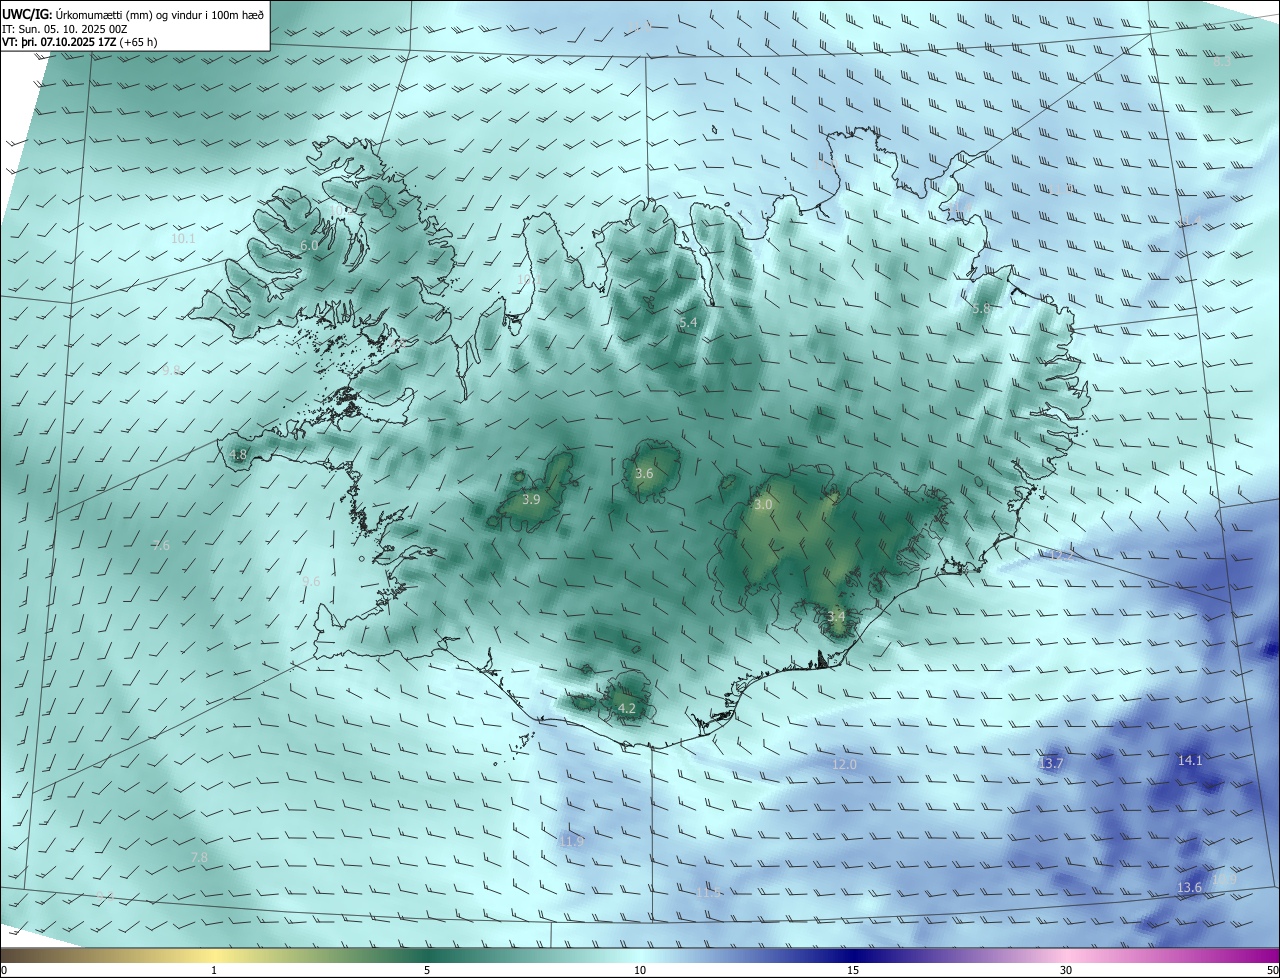Image resolution: width=1280 pixels, height=978 pixels.
Task: Click the 11.9 value south of the coast
Action: tap(571, 842)
